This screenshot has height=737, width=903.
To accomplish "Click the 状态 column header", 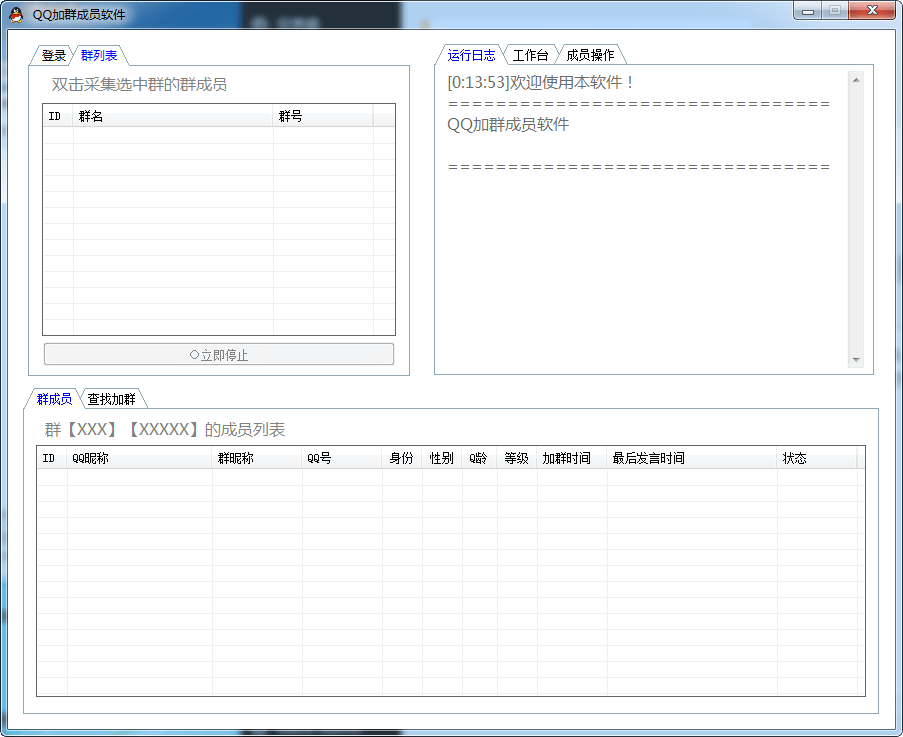I will coord(817,458).
